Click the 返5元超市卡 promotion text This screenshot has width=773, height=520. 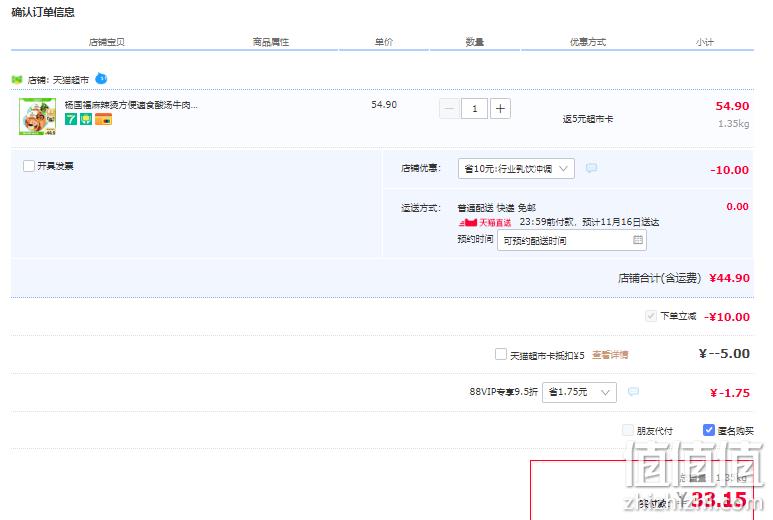(588, 119)
